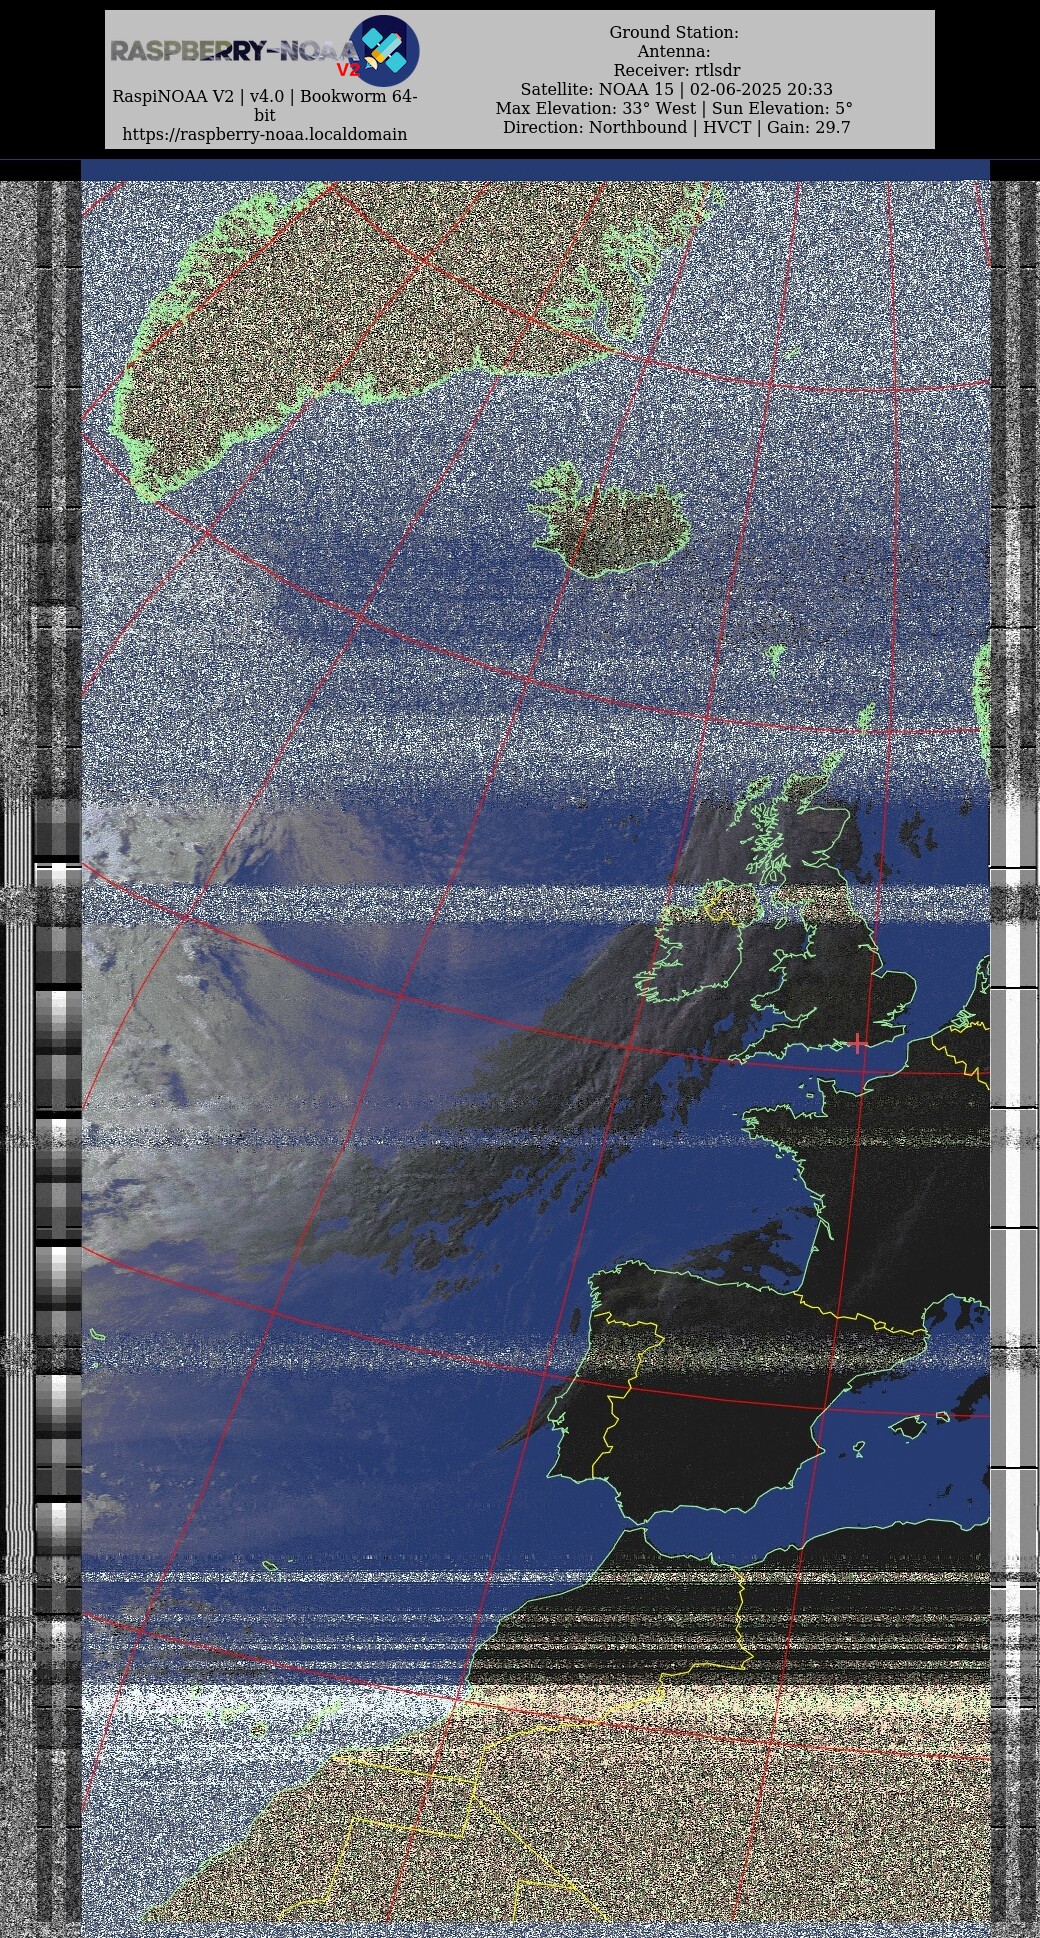Click Iceland on the satellite map
Viewport: 1040px width, 1938px height.
(x=612, y=523)
